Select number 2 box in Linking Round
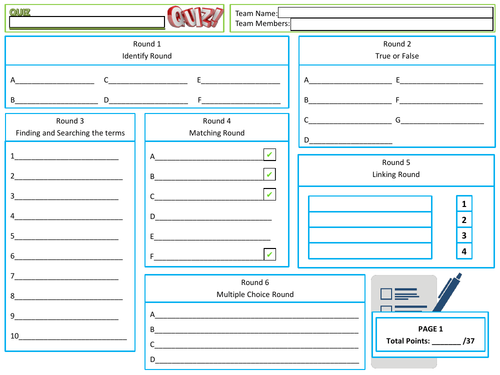500x375 pixels. 464,220
